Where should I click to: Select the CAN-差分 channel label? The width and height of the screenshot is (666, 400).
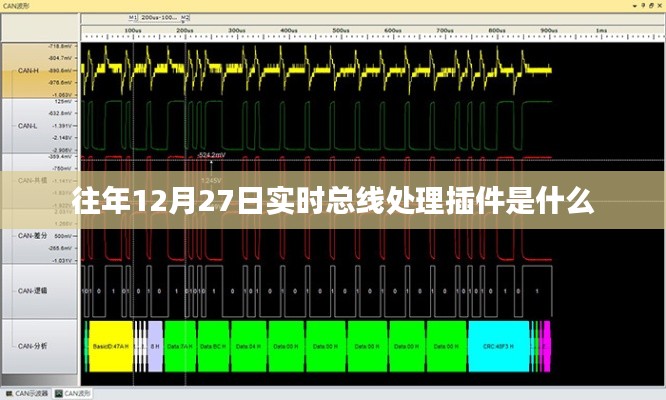32,236
